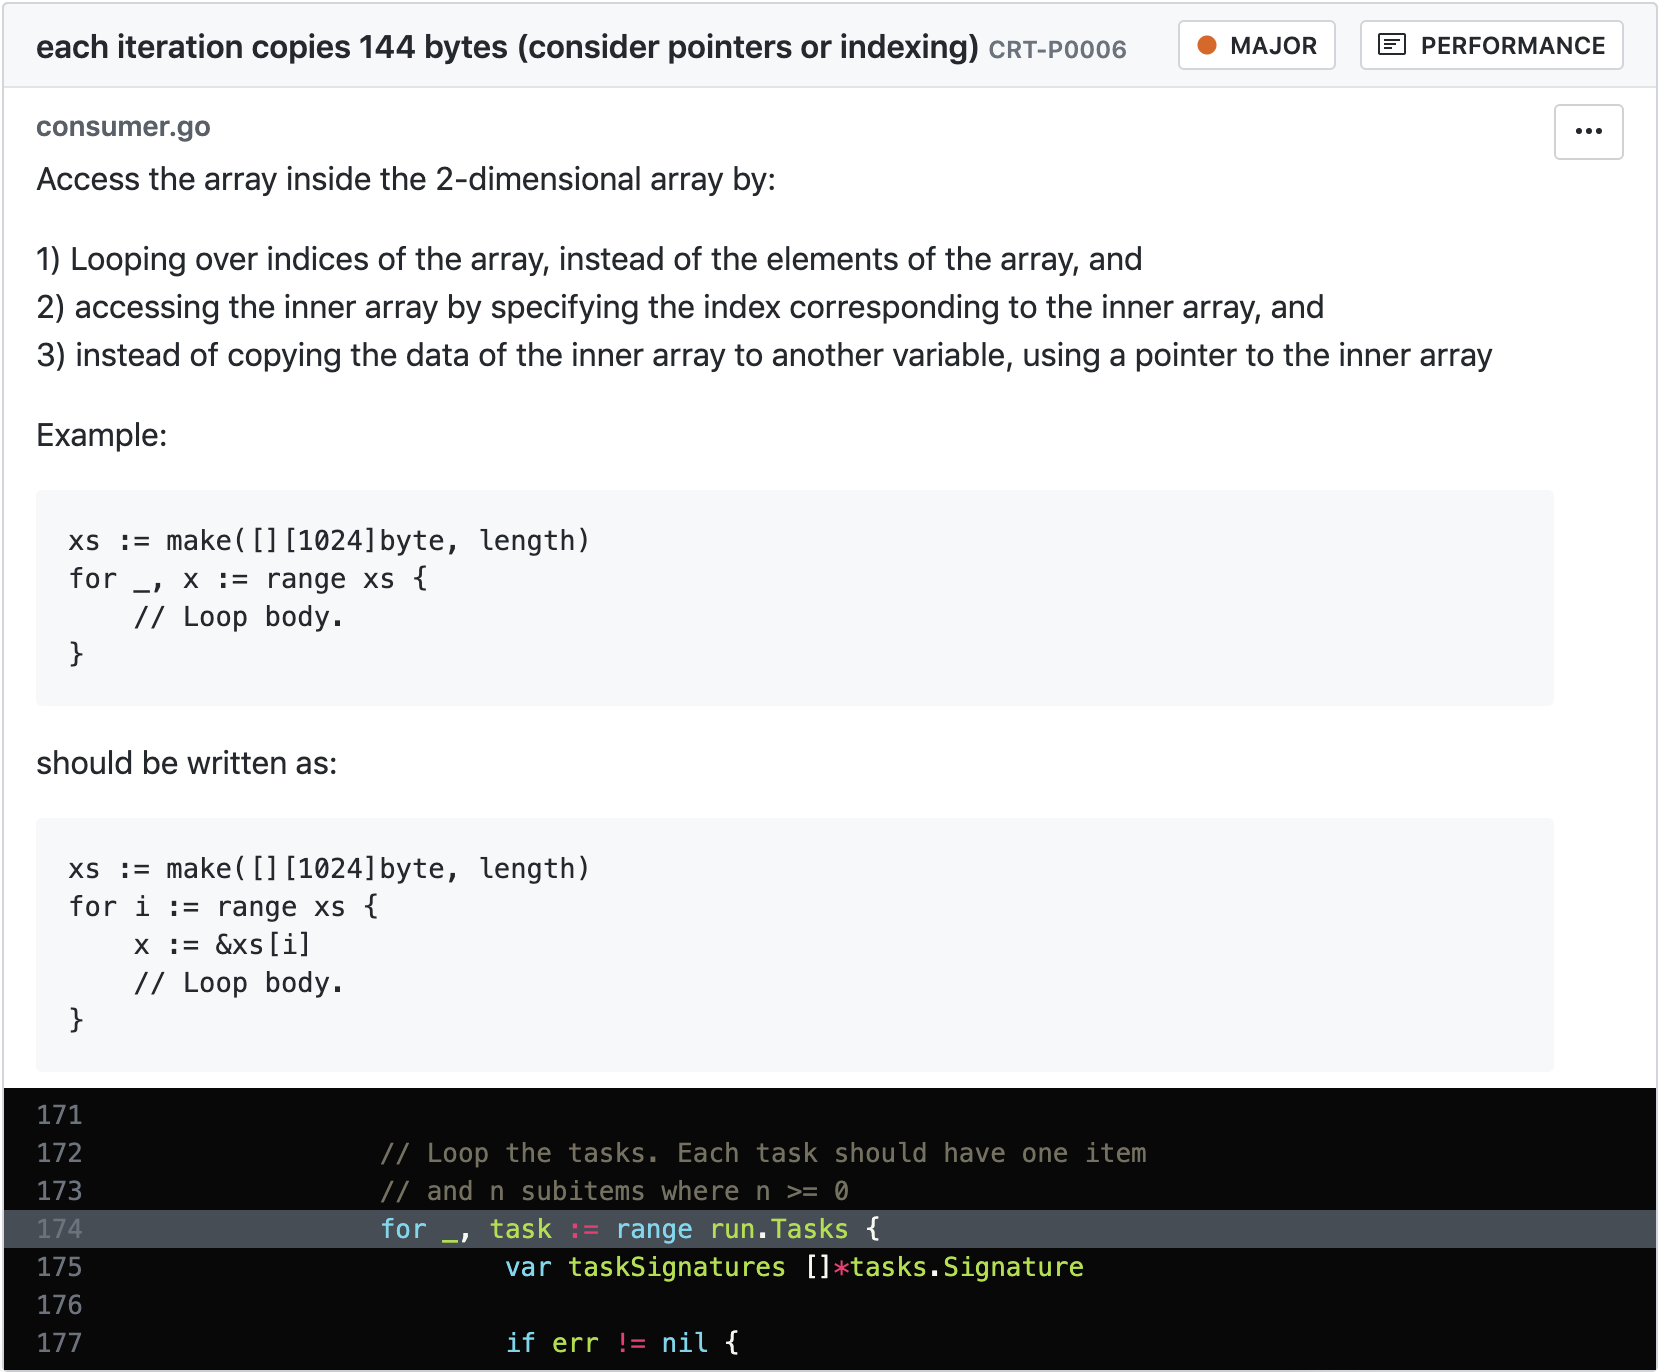Click line number 175 in the gutter

pyautogui.click(x=59, y=1267)
